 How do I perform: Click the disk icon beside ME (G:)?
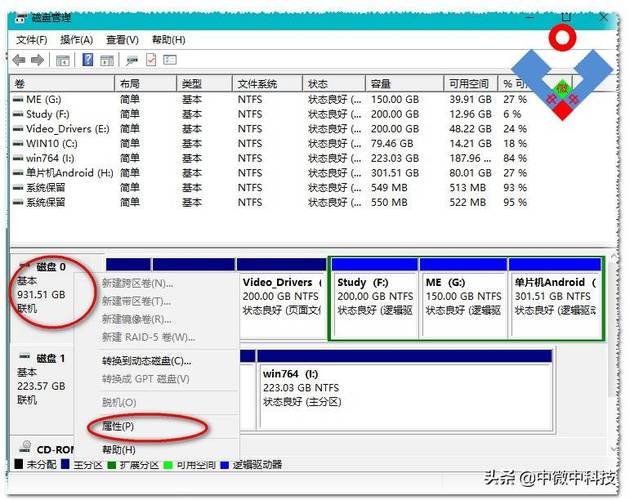tap(18, 99)
